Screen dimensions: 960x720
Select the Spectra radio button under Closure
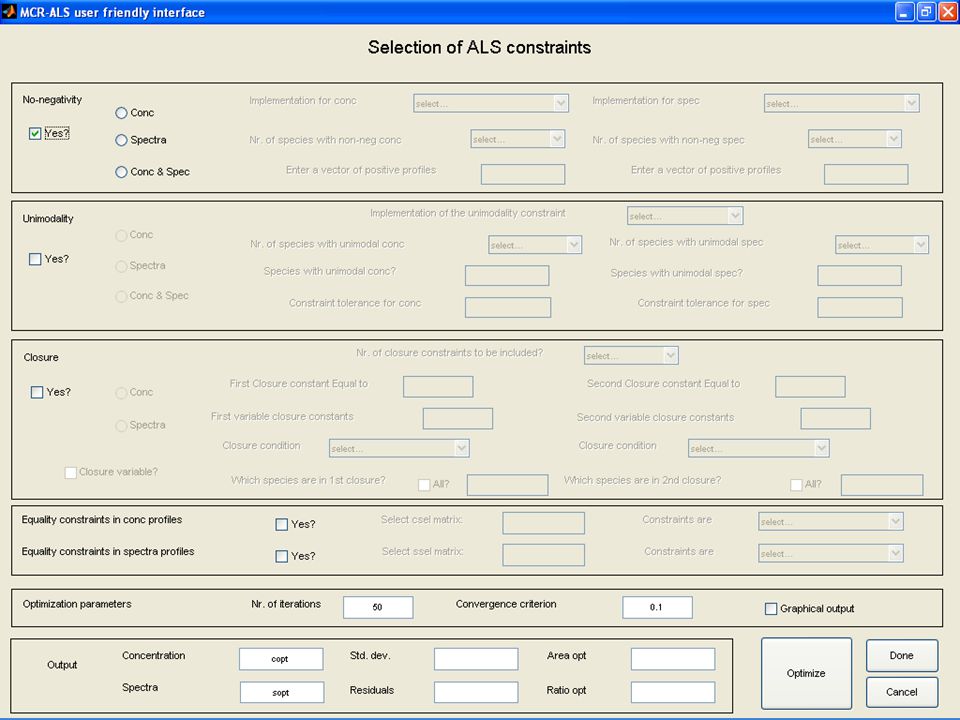(121, 425)
